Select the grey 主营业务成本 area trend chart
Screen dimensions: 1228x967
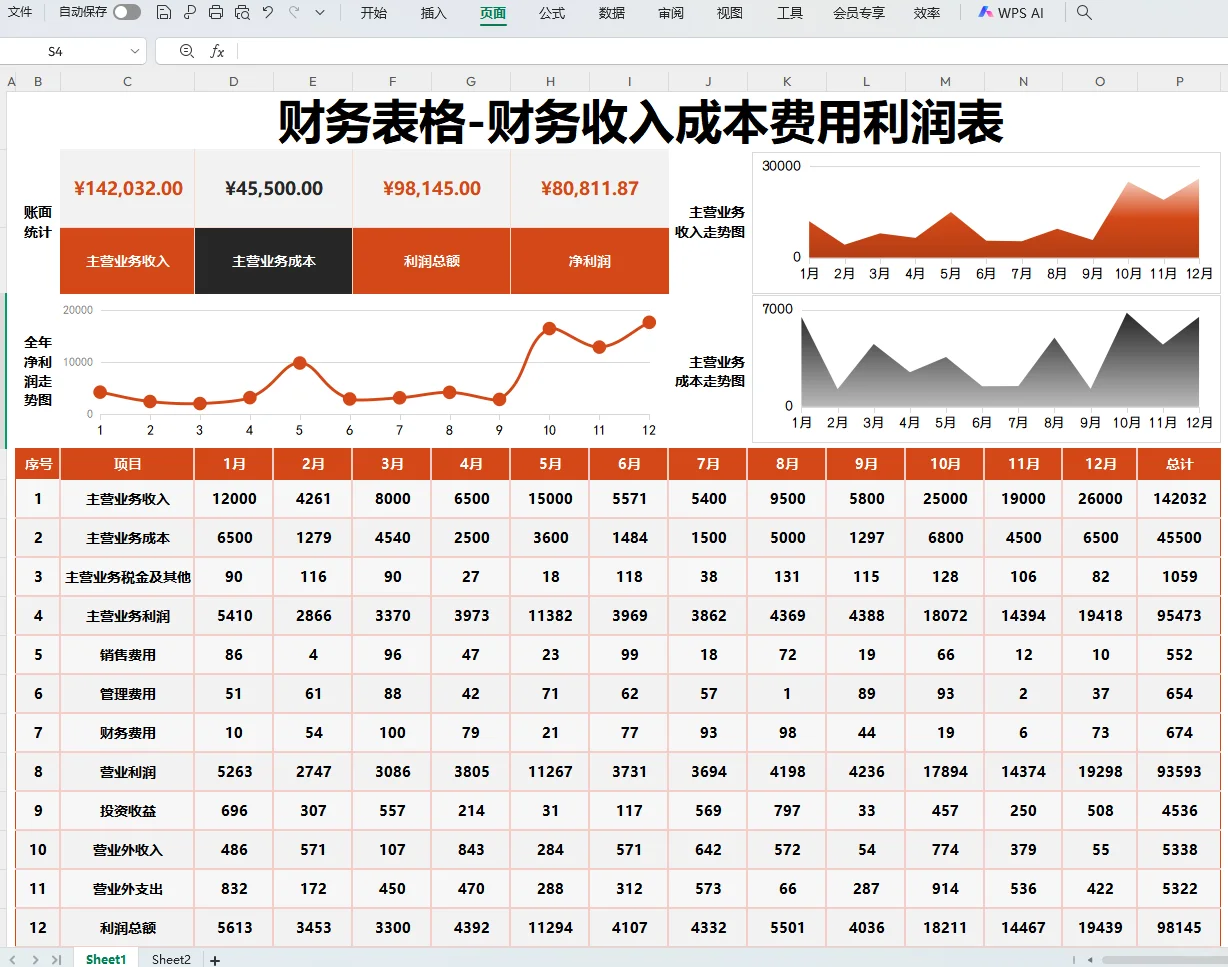tap(986, 368)
